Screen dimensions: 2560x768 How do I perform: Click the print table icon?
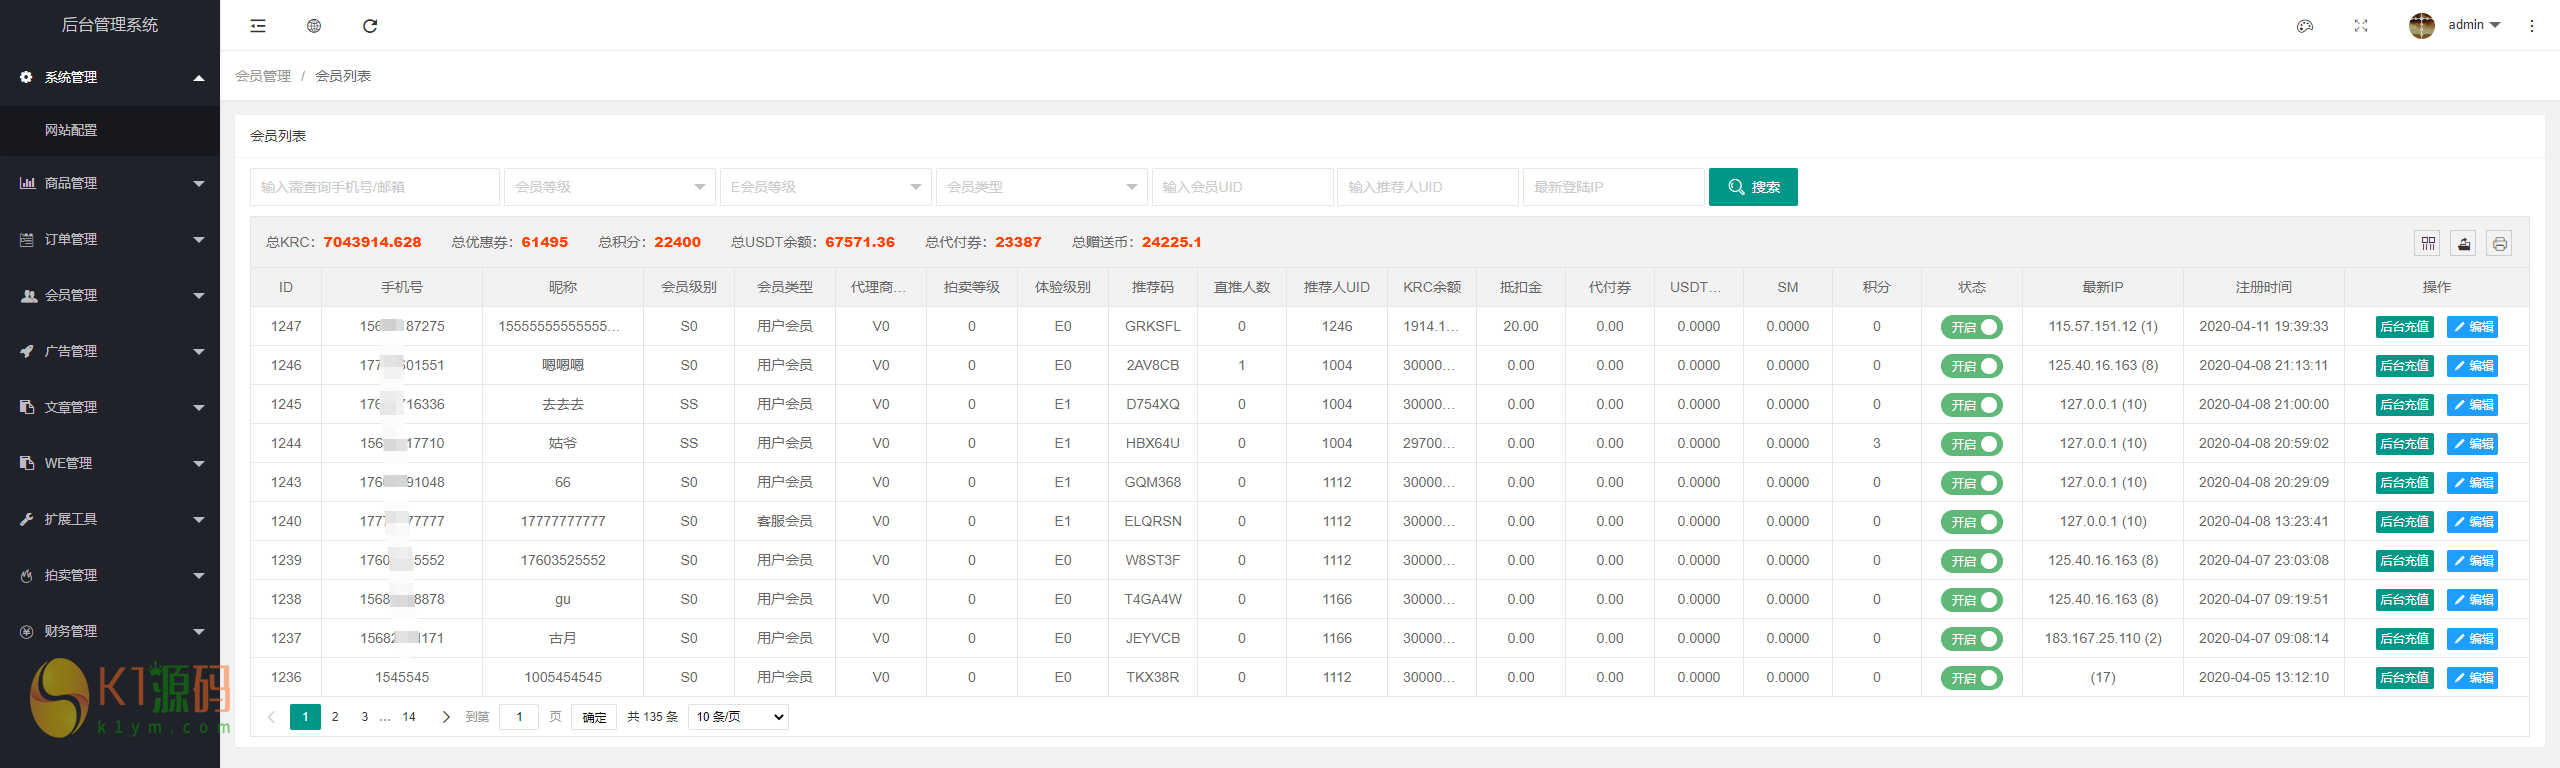pos(2500,243)
